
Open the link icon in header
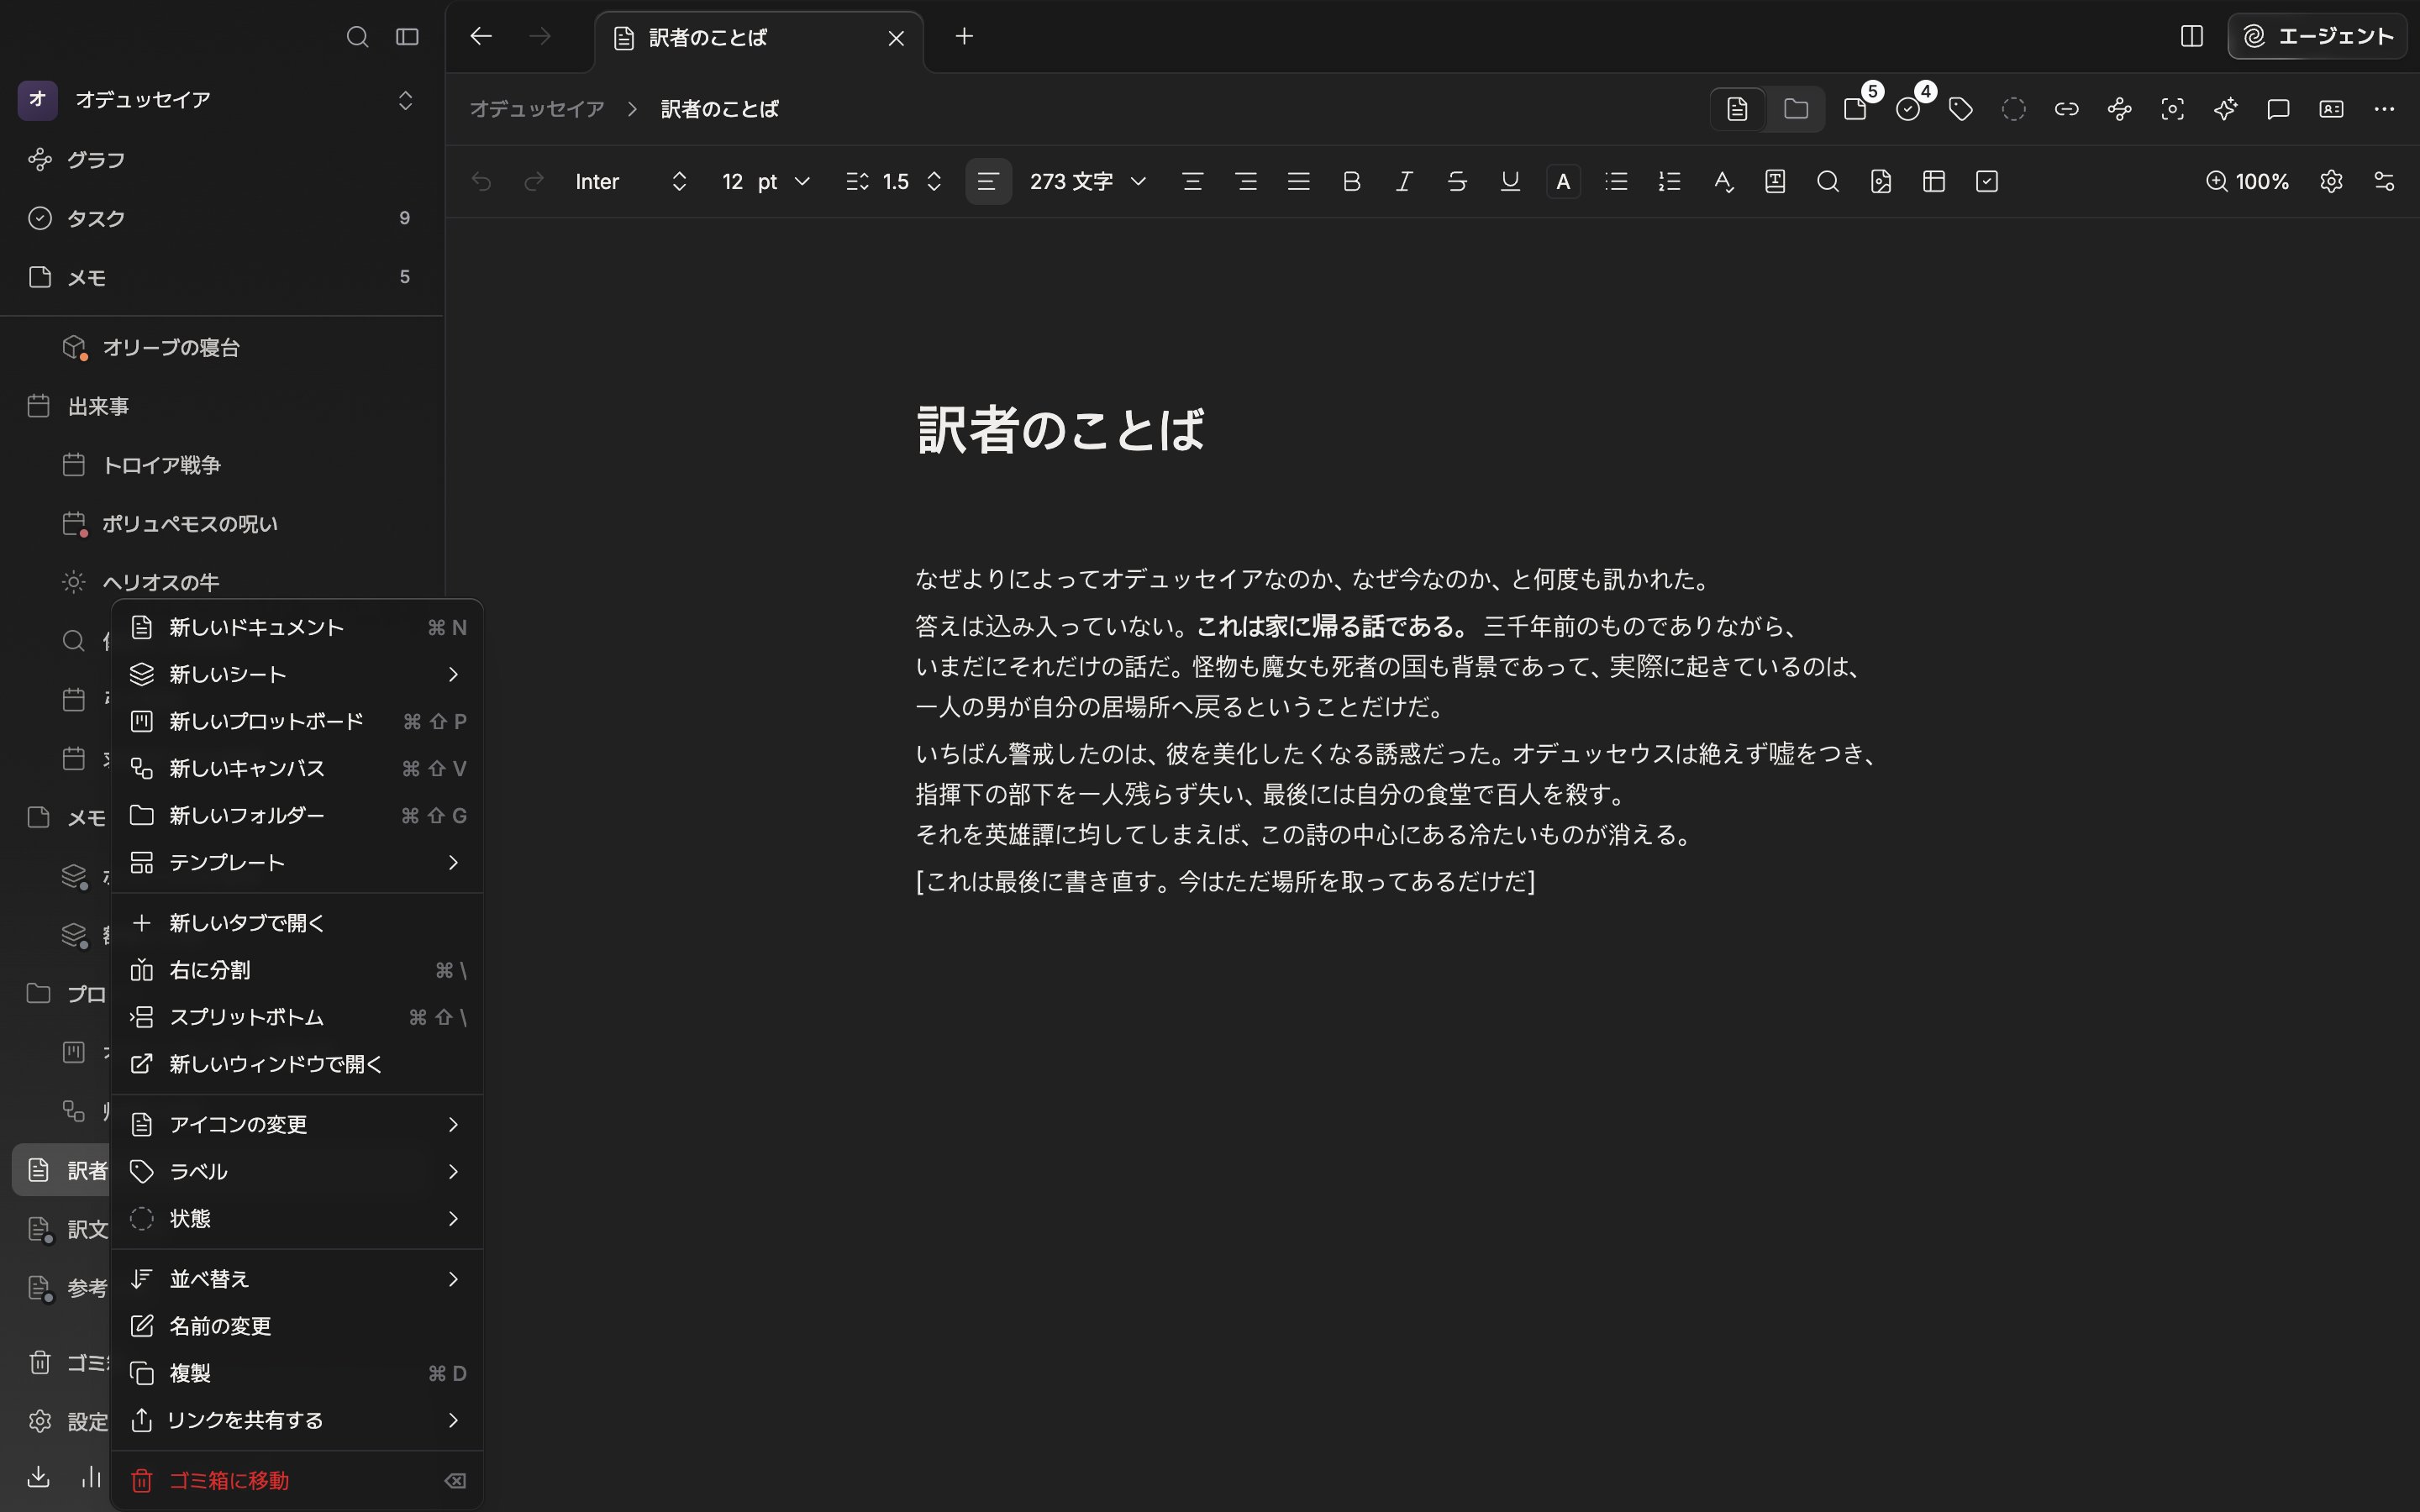(2067, 109)
